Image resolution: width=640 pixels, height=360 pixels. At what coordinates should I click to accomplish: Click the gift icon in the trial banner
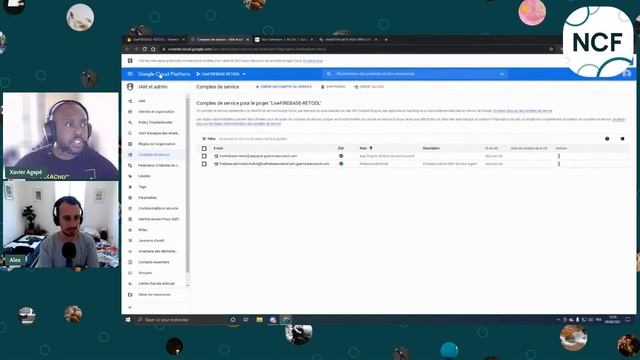130,61
